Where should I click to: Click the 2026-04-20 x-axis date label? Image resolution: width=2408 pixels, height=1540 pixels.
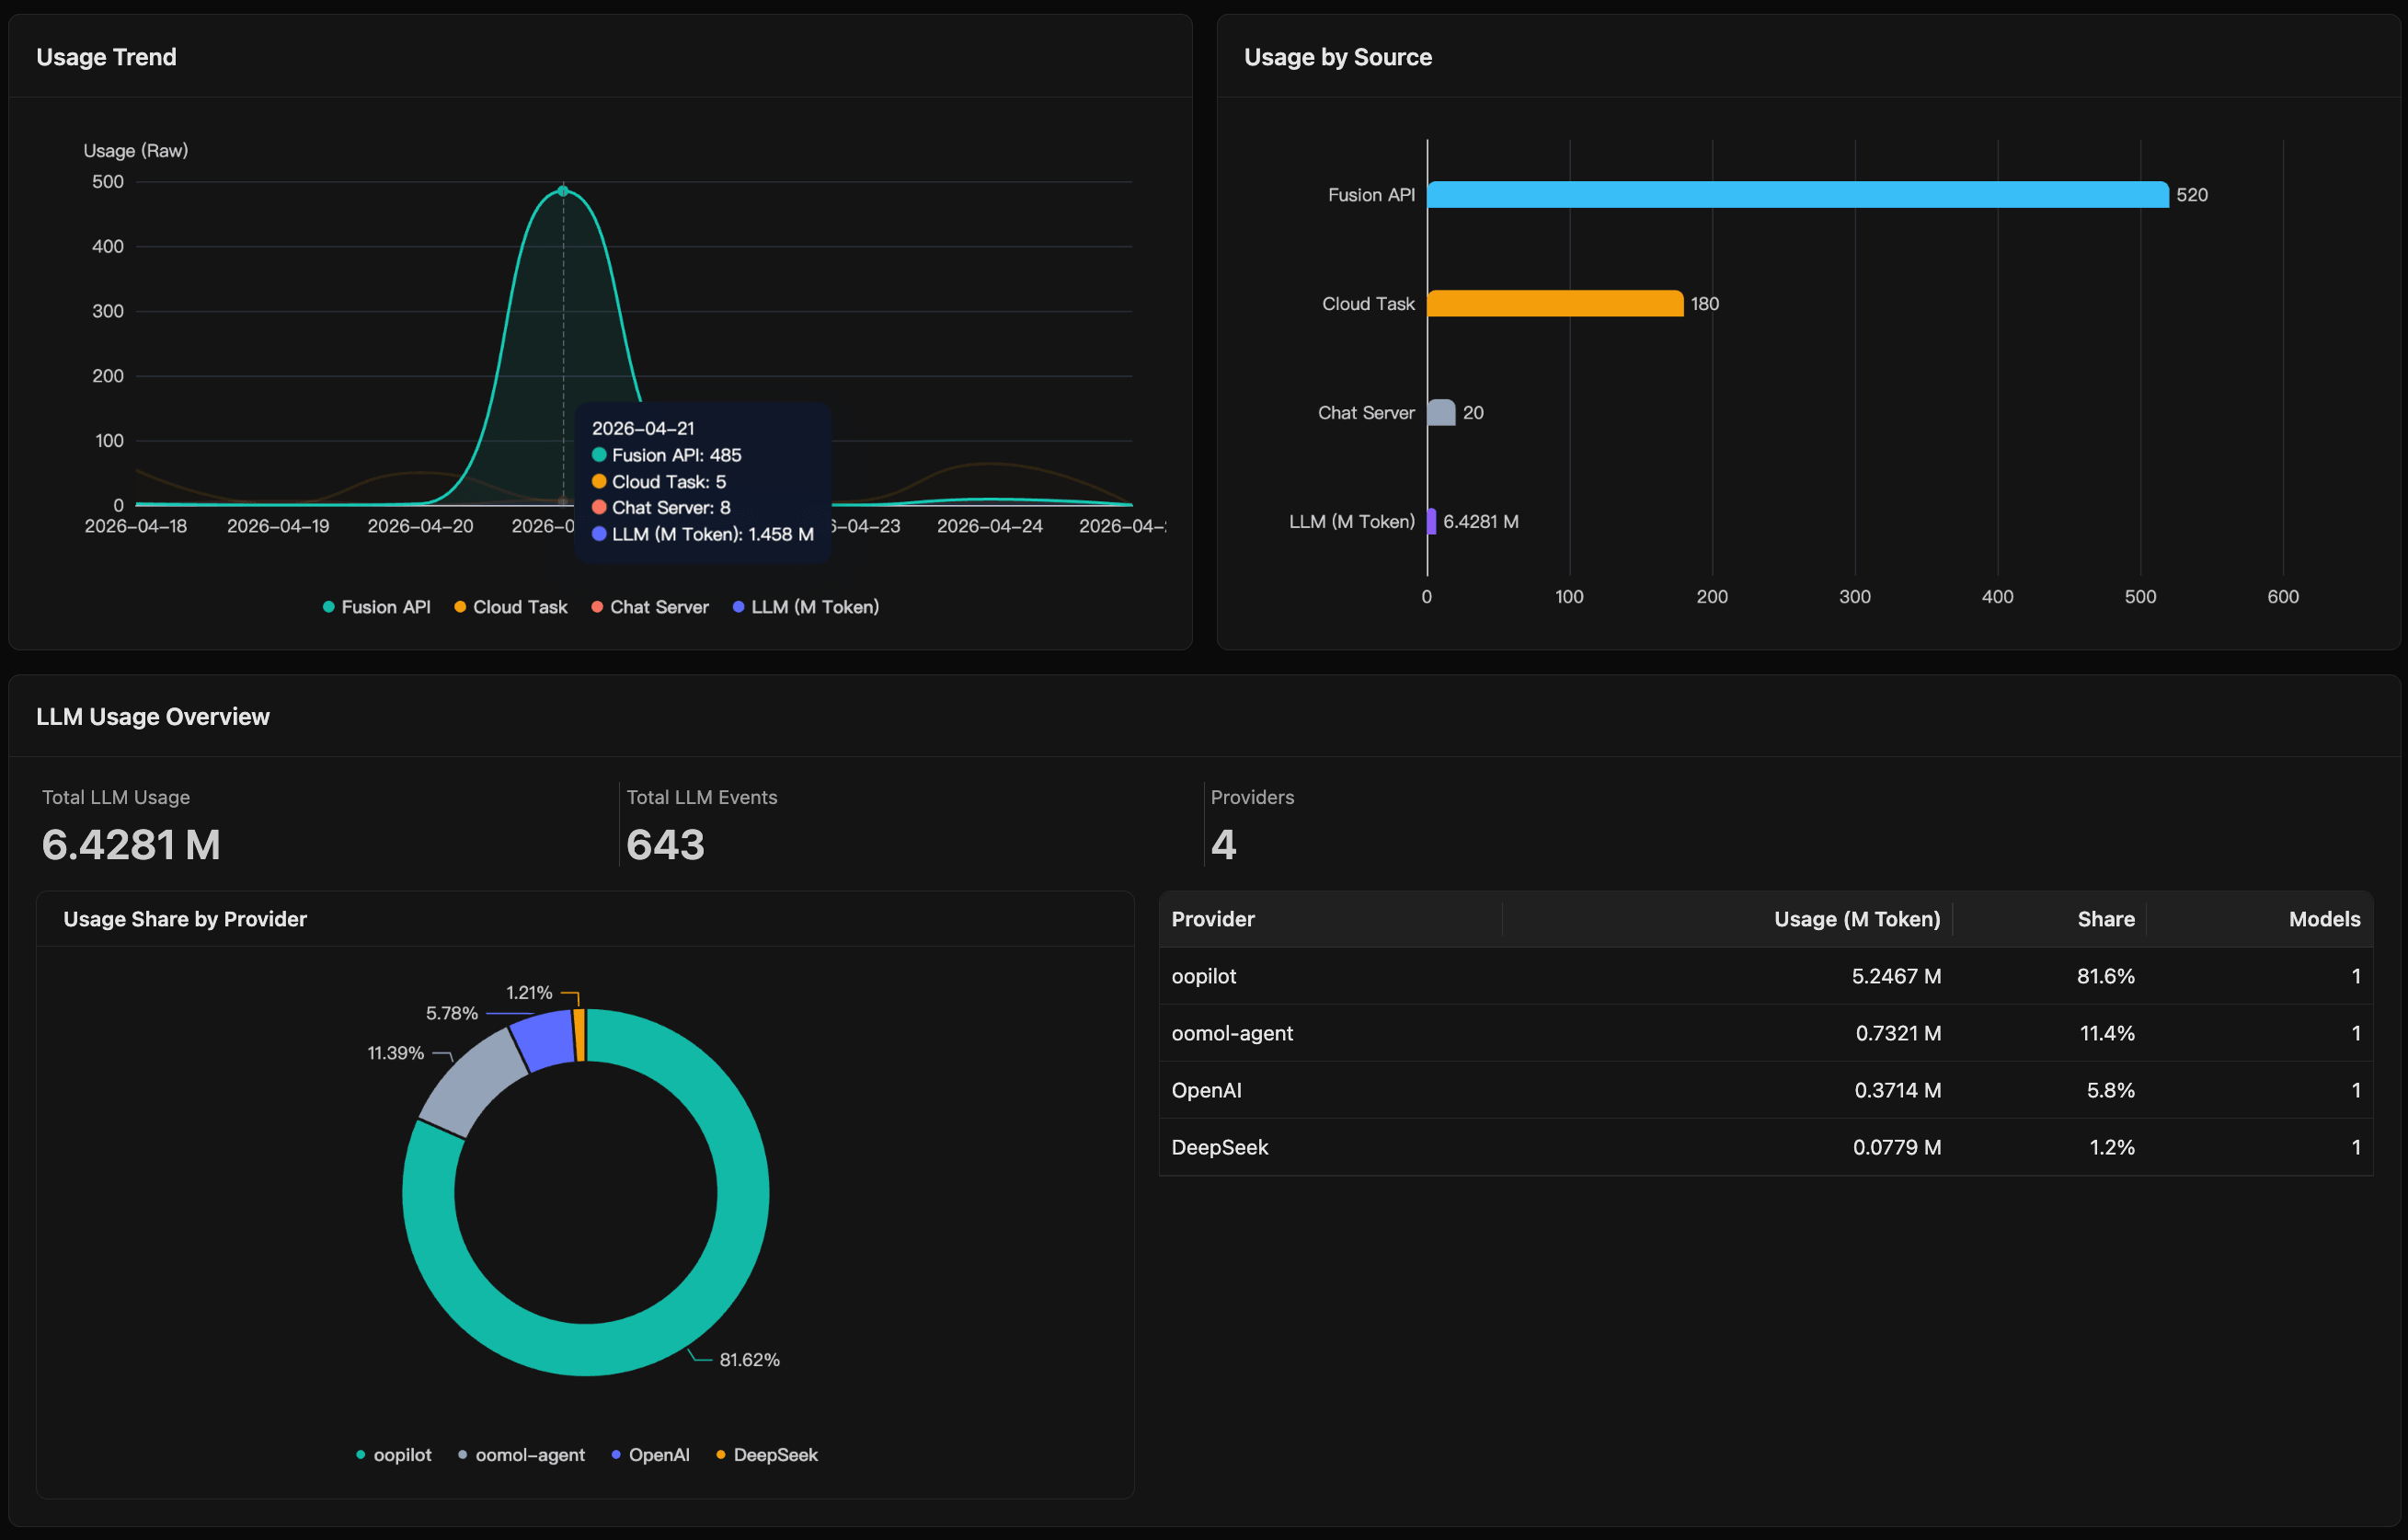coord(420,526)
